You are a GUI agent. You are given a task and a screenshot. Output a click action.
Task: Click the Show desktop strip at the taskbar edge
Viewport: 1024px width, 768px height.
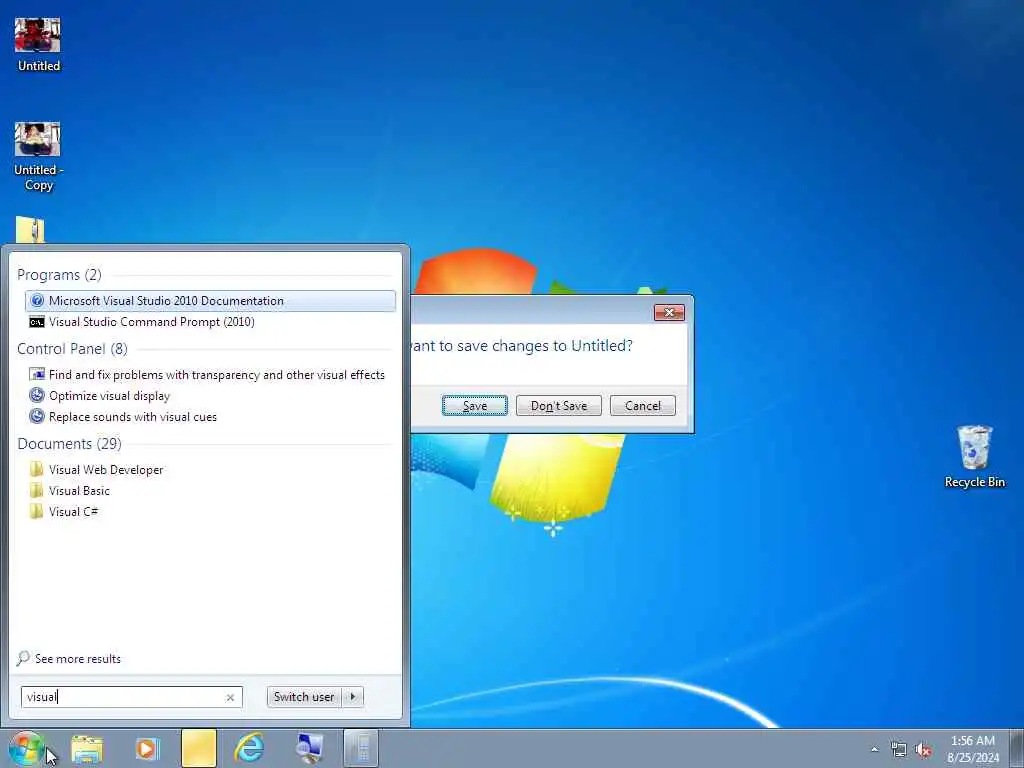point(1017,749)
